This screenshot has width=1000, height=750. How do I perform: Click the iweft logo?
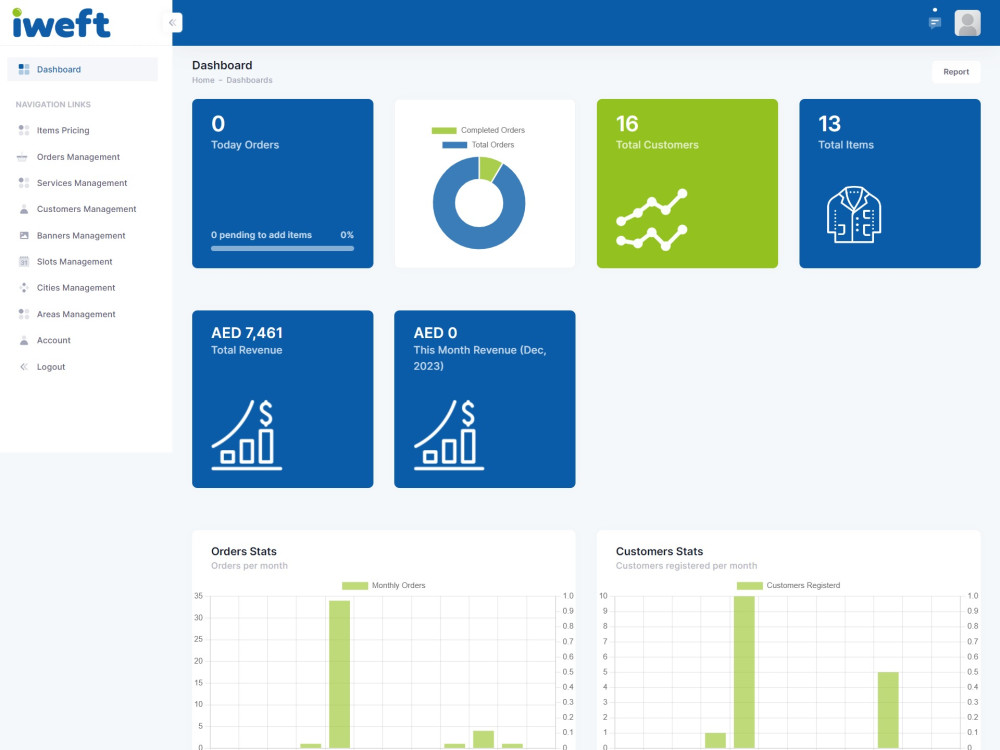61,24
